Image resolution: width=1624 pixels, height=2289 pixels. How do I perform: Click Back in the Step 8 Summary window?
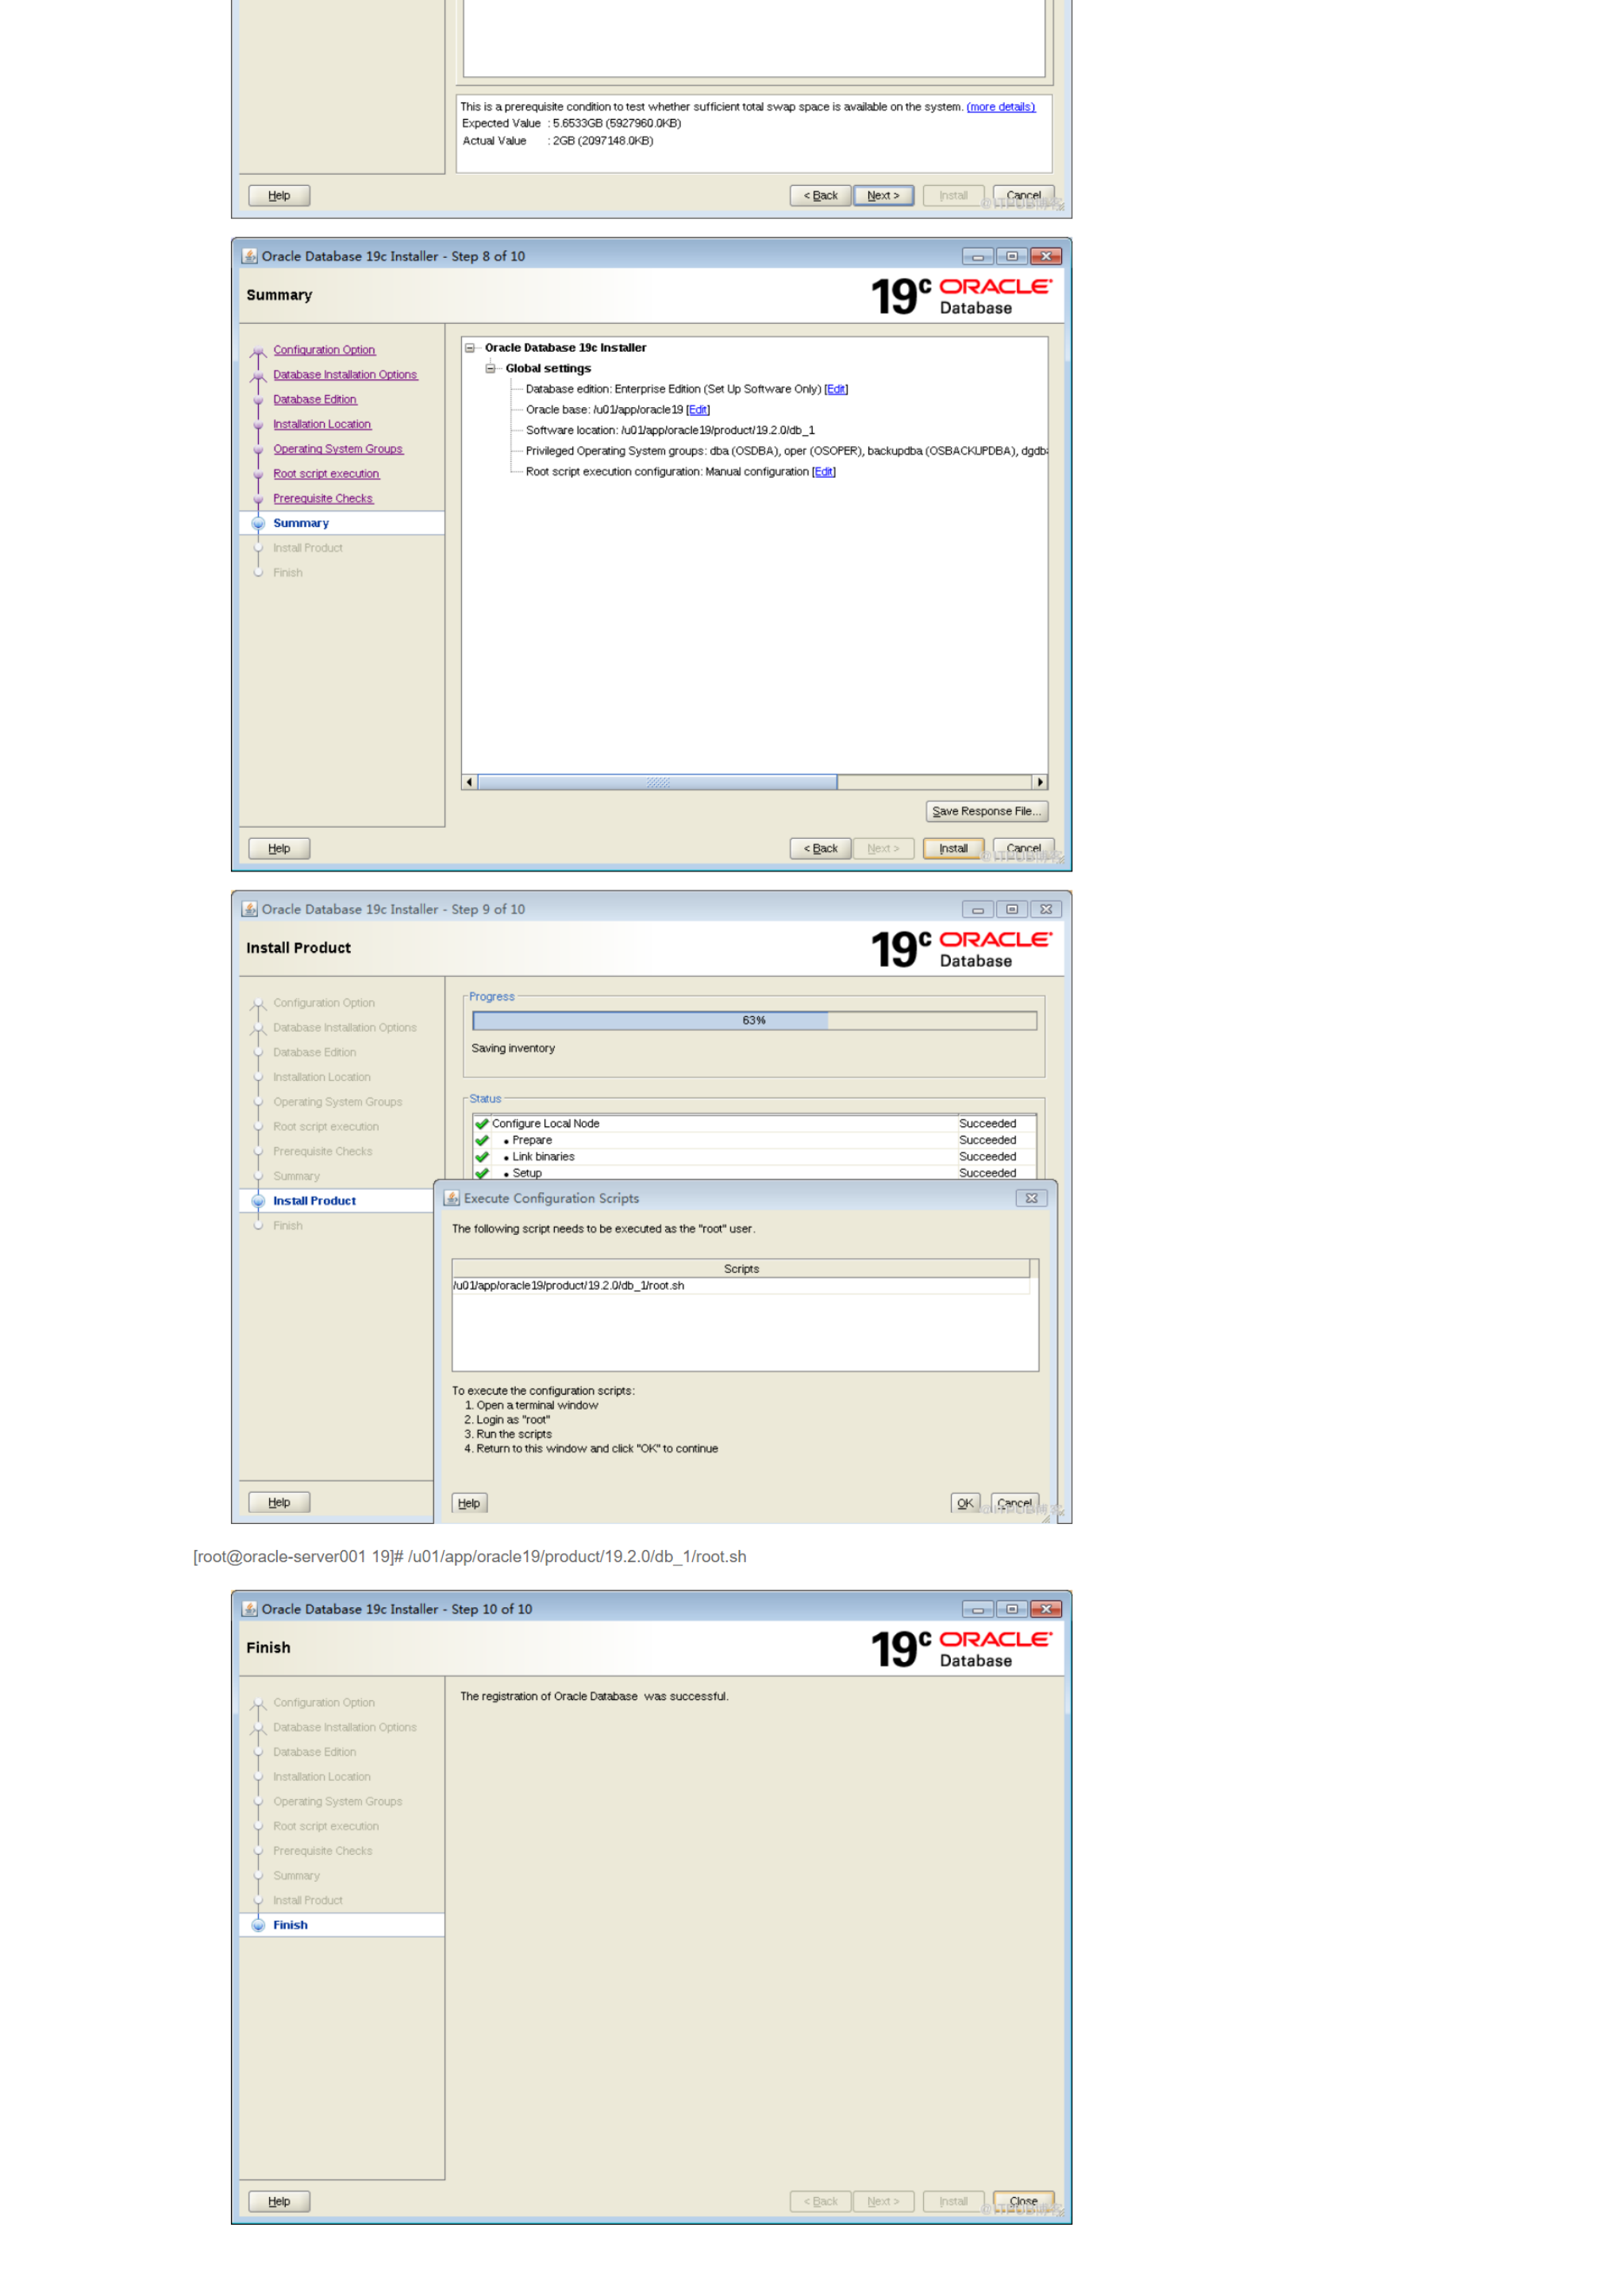820,848
